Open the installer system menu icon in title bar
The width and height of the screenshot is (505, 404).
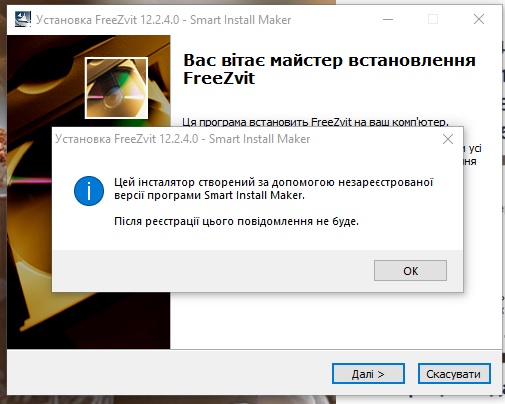tap(23, 19)
